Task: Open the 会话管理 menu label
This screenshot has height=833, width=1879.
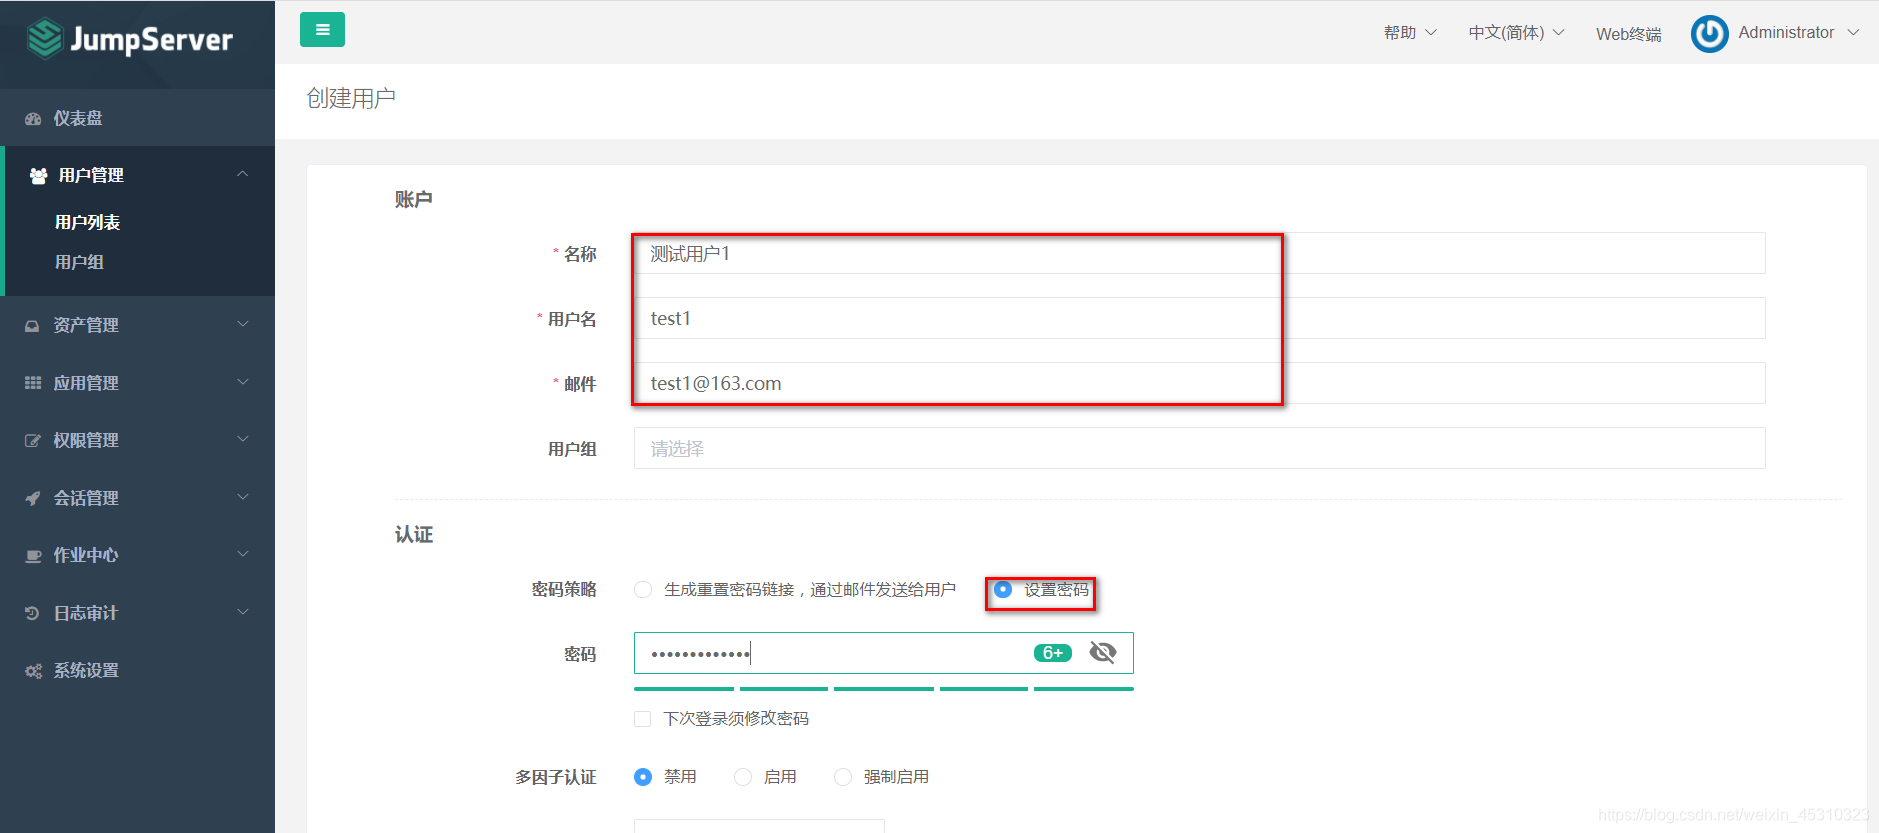Action: [x=86, y=498]
